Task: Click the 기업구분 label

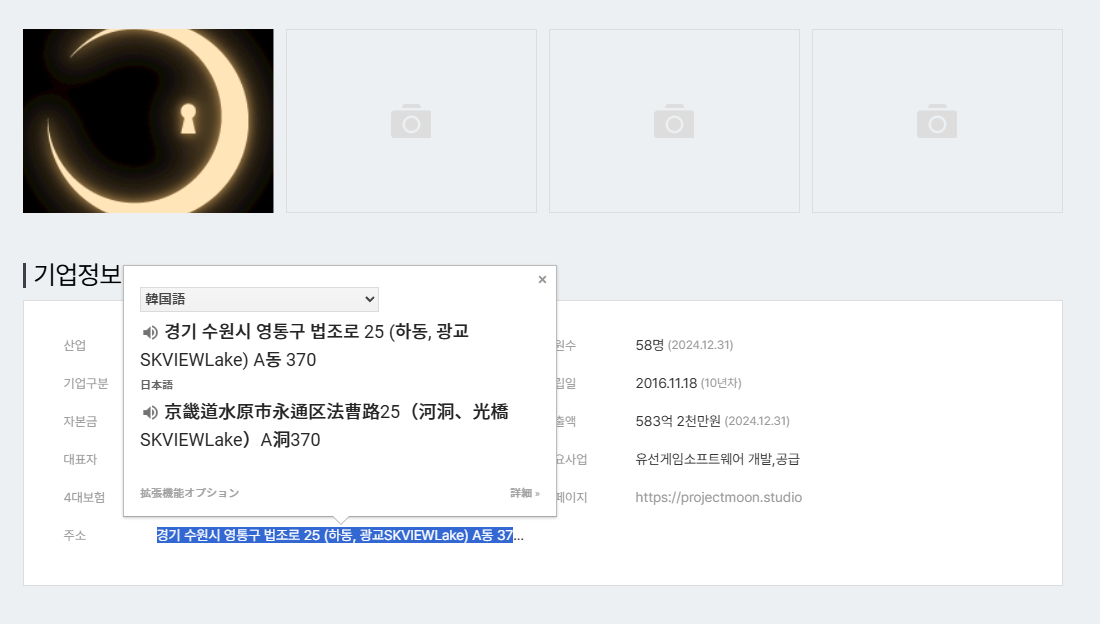Action: click(86, 383)
